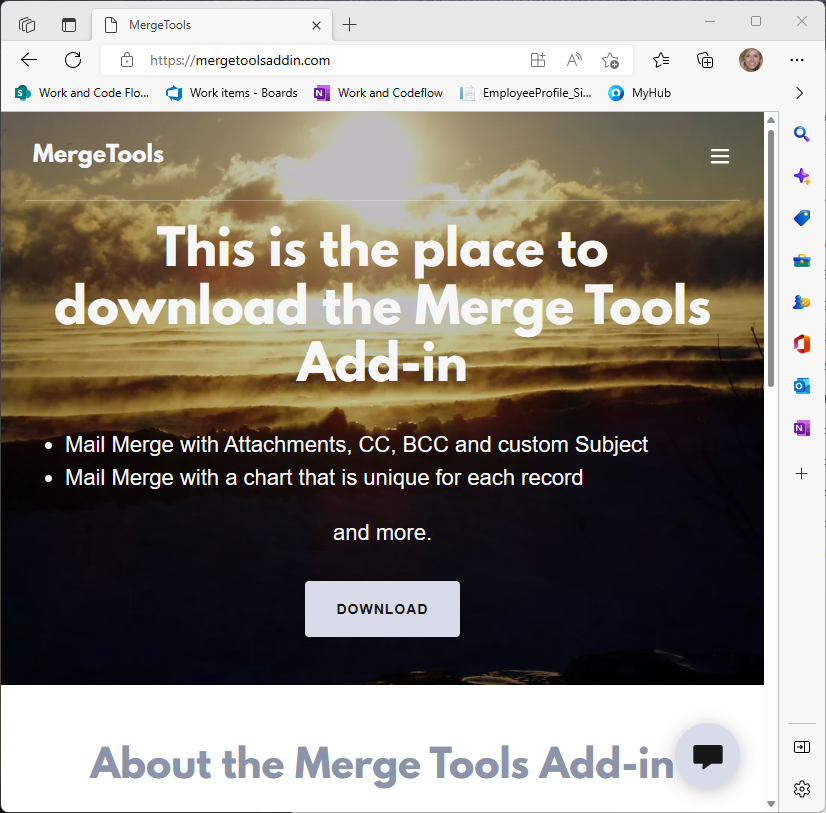Add this page to favorites
The image size is (826, 813).
610,60
